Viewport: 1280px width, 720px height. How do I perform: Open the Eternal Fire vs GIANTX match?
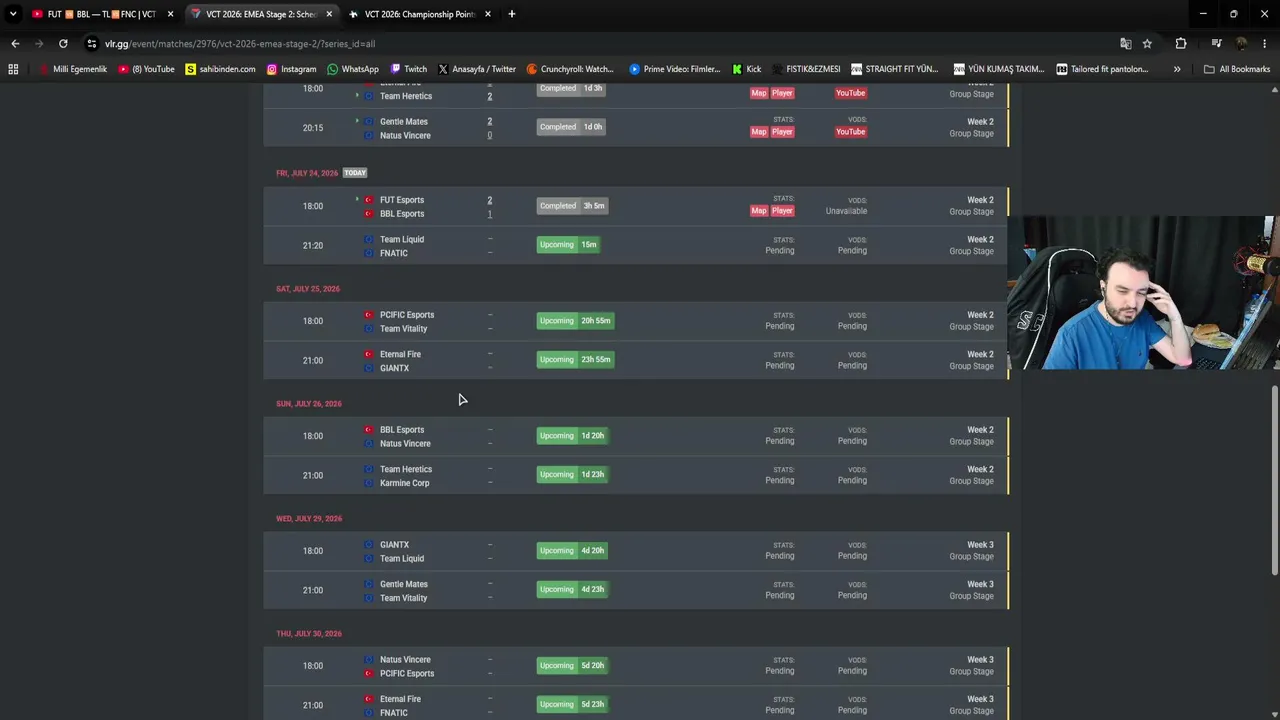[636, 361]
